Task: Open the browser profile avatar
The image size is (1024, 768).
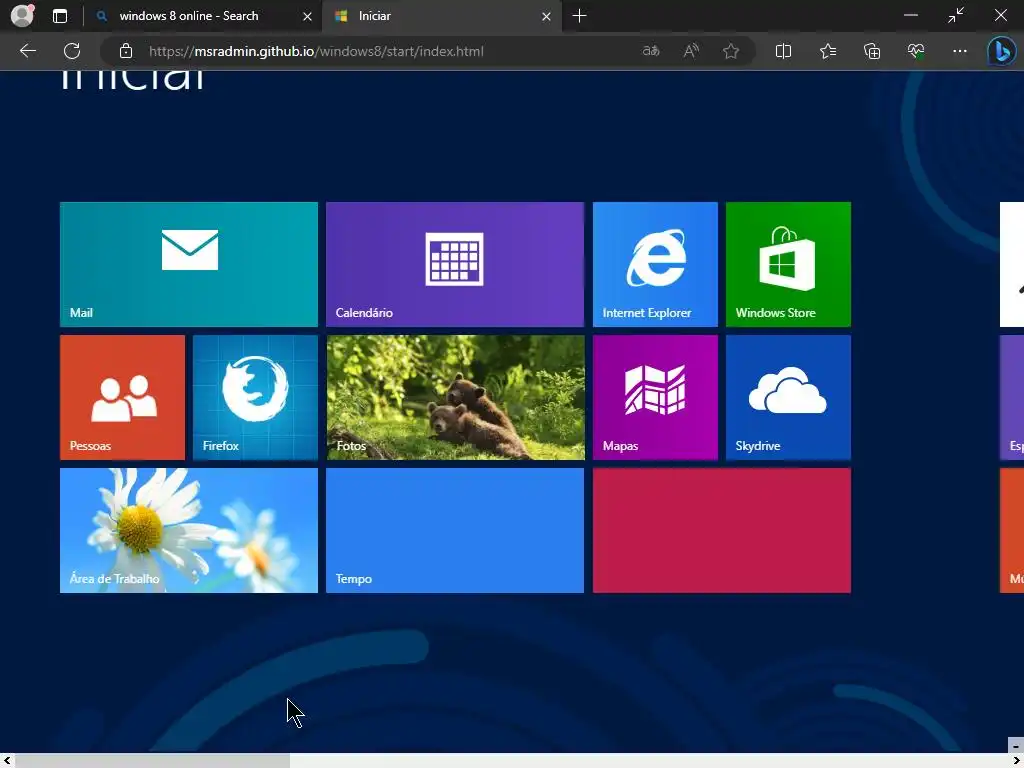Action: click(22, 16)
